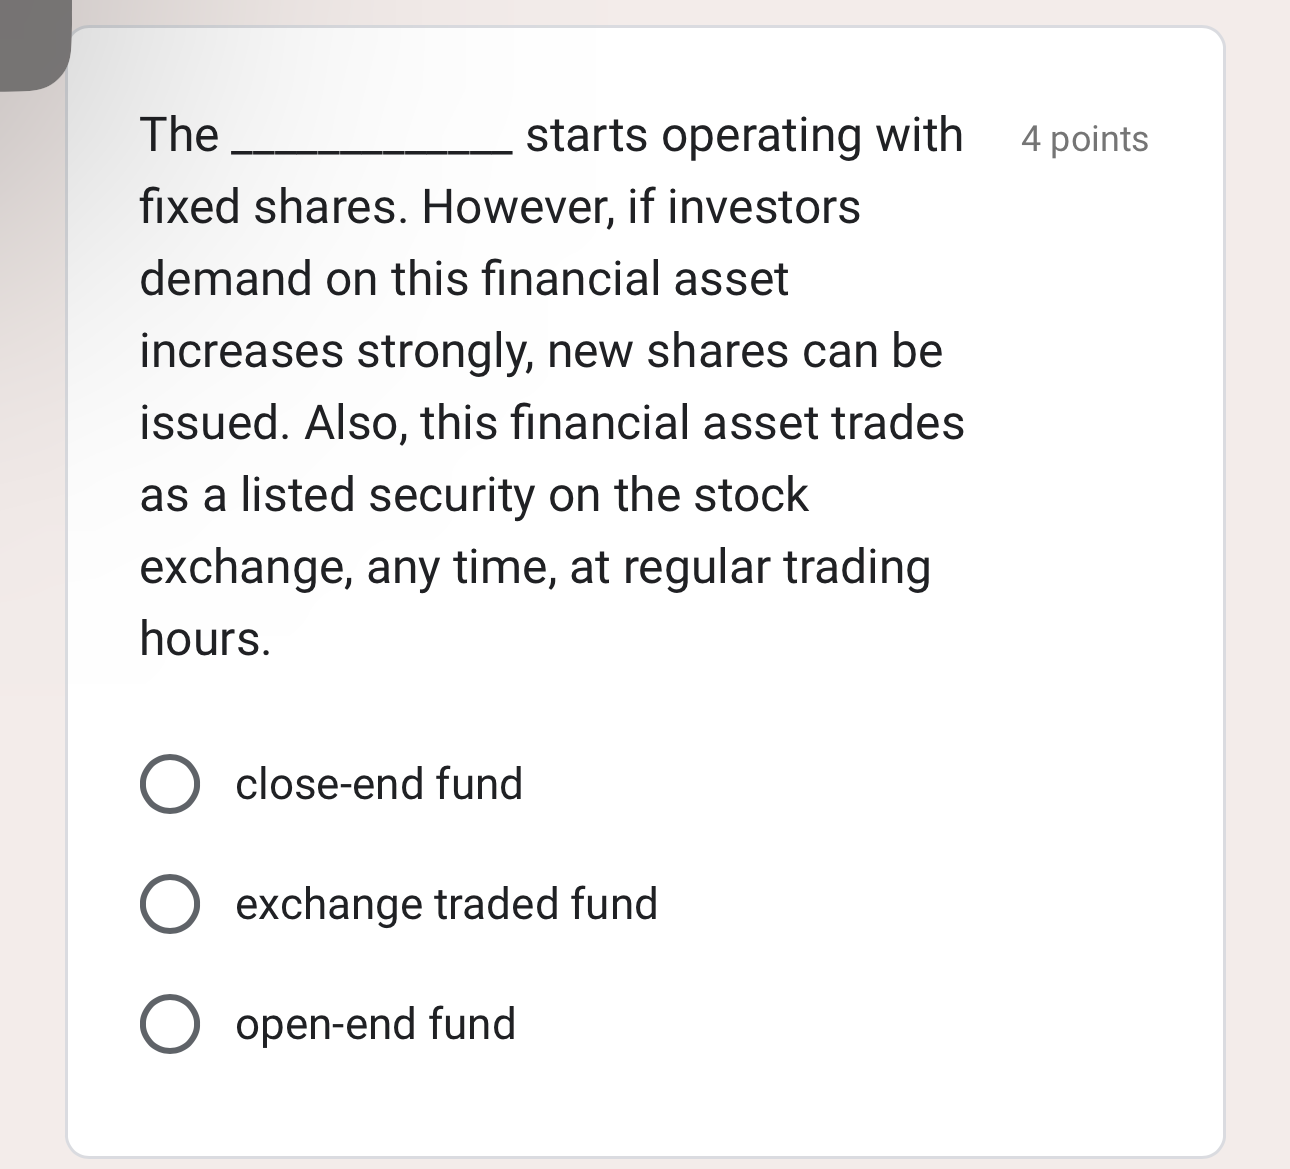Viewport: 1290px width, 1169px height.
Task: Click the open-end fund option label
Action: point(375,1025)
